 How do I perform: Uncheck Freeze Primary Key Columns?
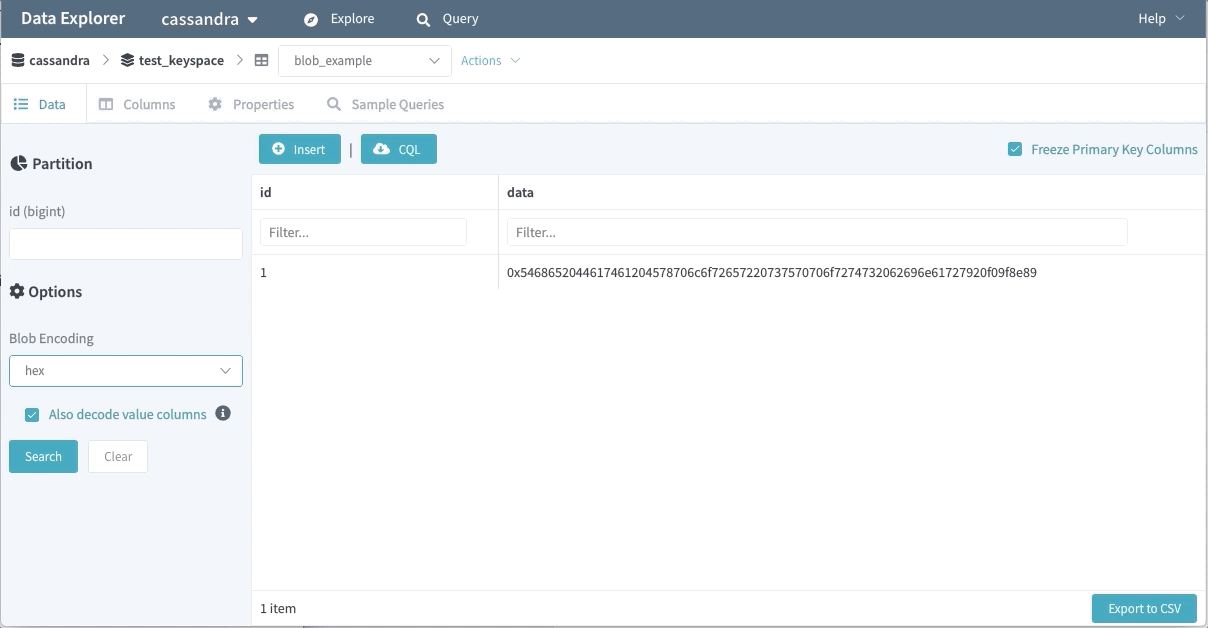[1015, 149]
